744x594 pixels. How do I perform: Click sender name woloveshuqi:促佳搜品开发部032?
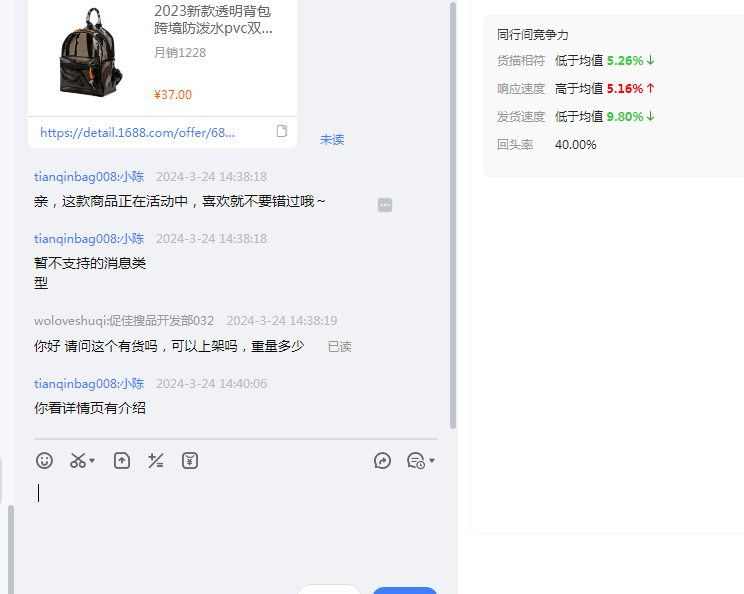coord(124,321)
